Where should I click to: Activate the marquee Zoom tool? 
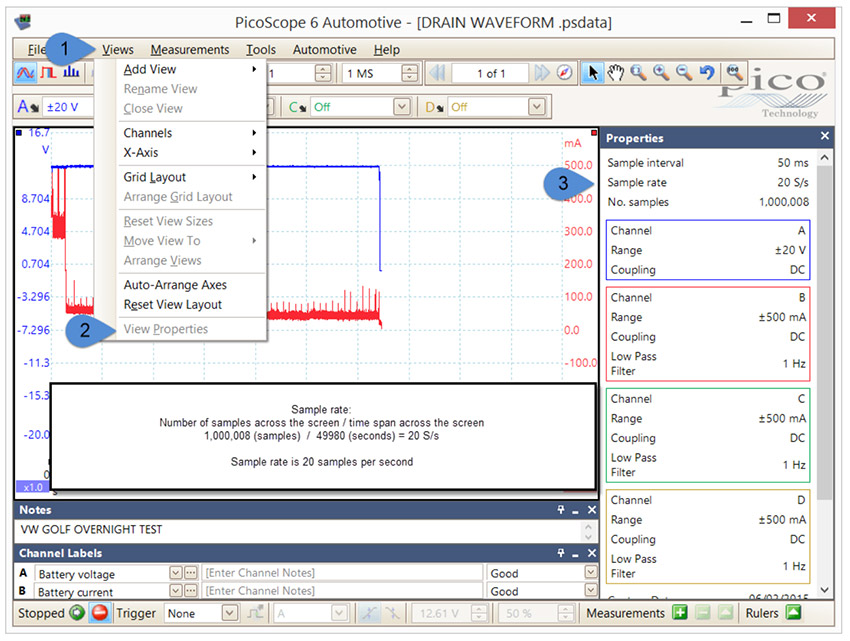point(638,73)
